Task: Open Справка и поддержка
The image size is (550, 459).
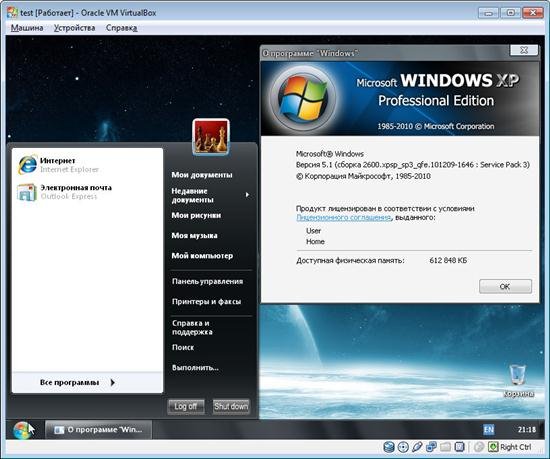Action: (192, 327)
